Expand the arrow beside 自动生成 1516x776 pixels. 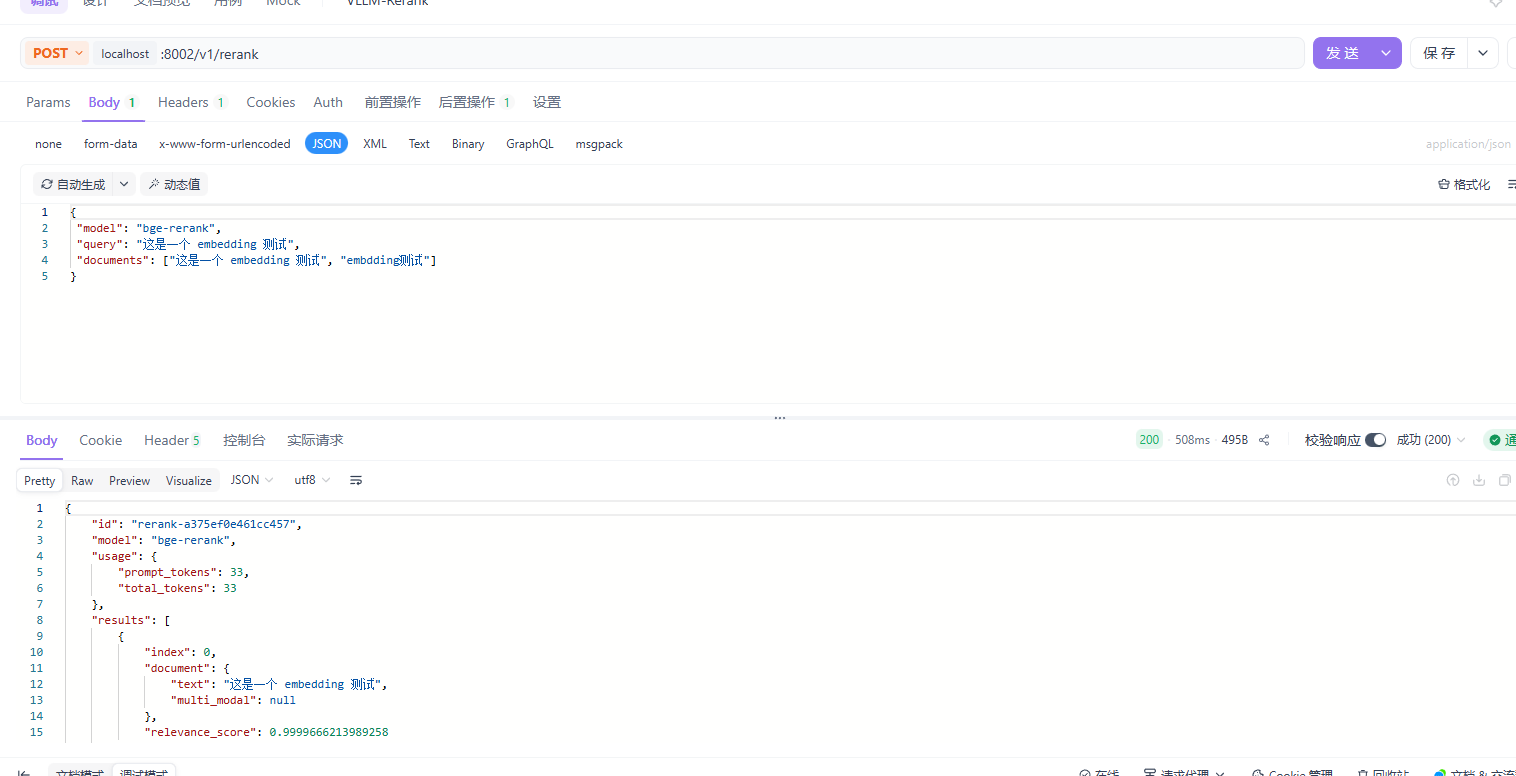[x=124, y=184]
